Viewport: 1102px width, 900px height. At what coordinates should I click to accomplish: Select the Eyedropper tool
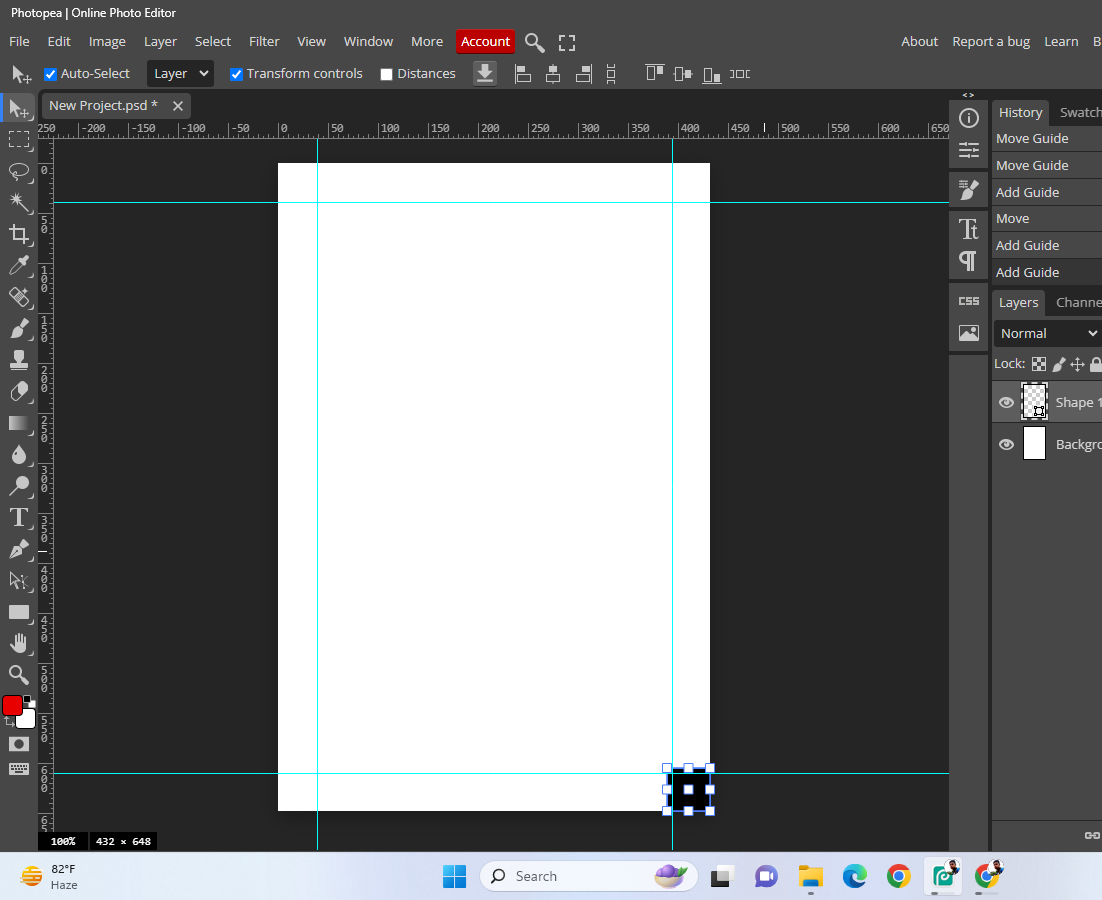(18, 265)
